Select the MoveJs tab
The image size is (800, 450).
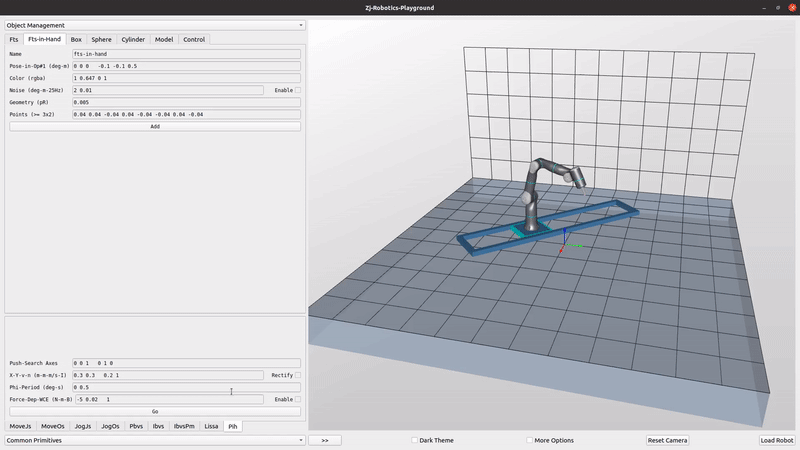[x=20, y=426]
